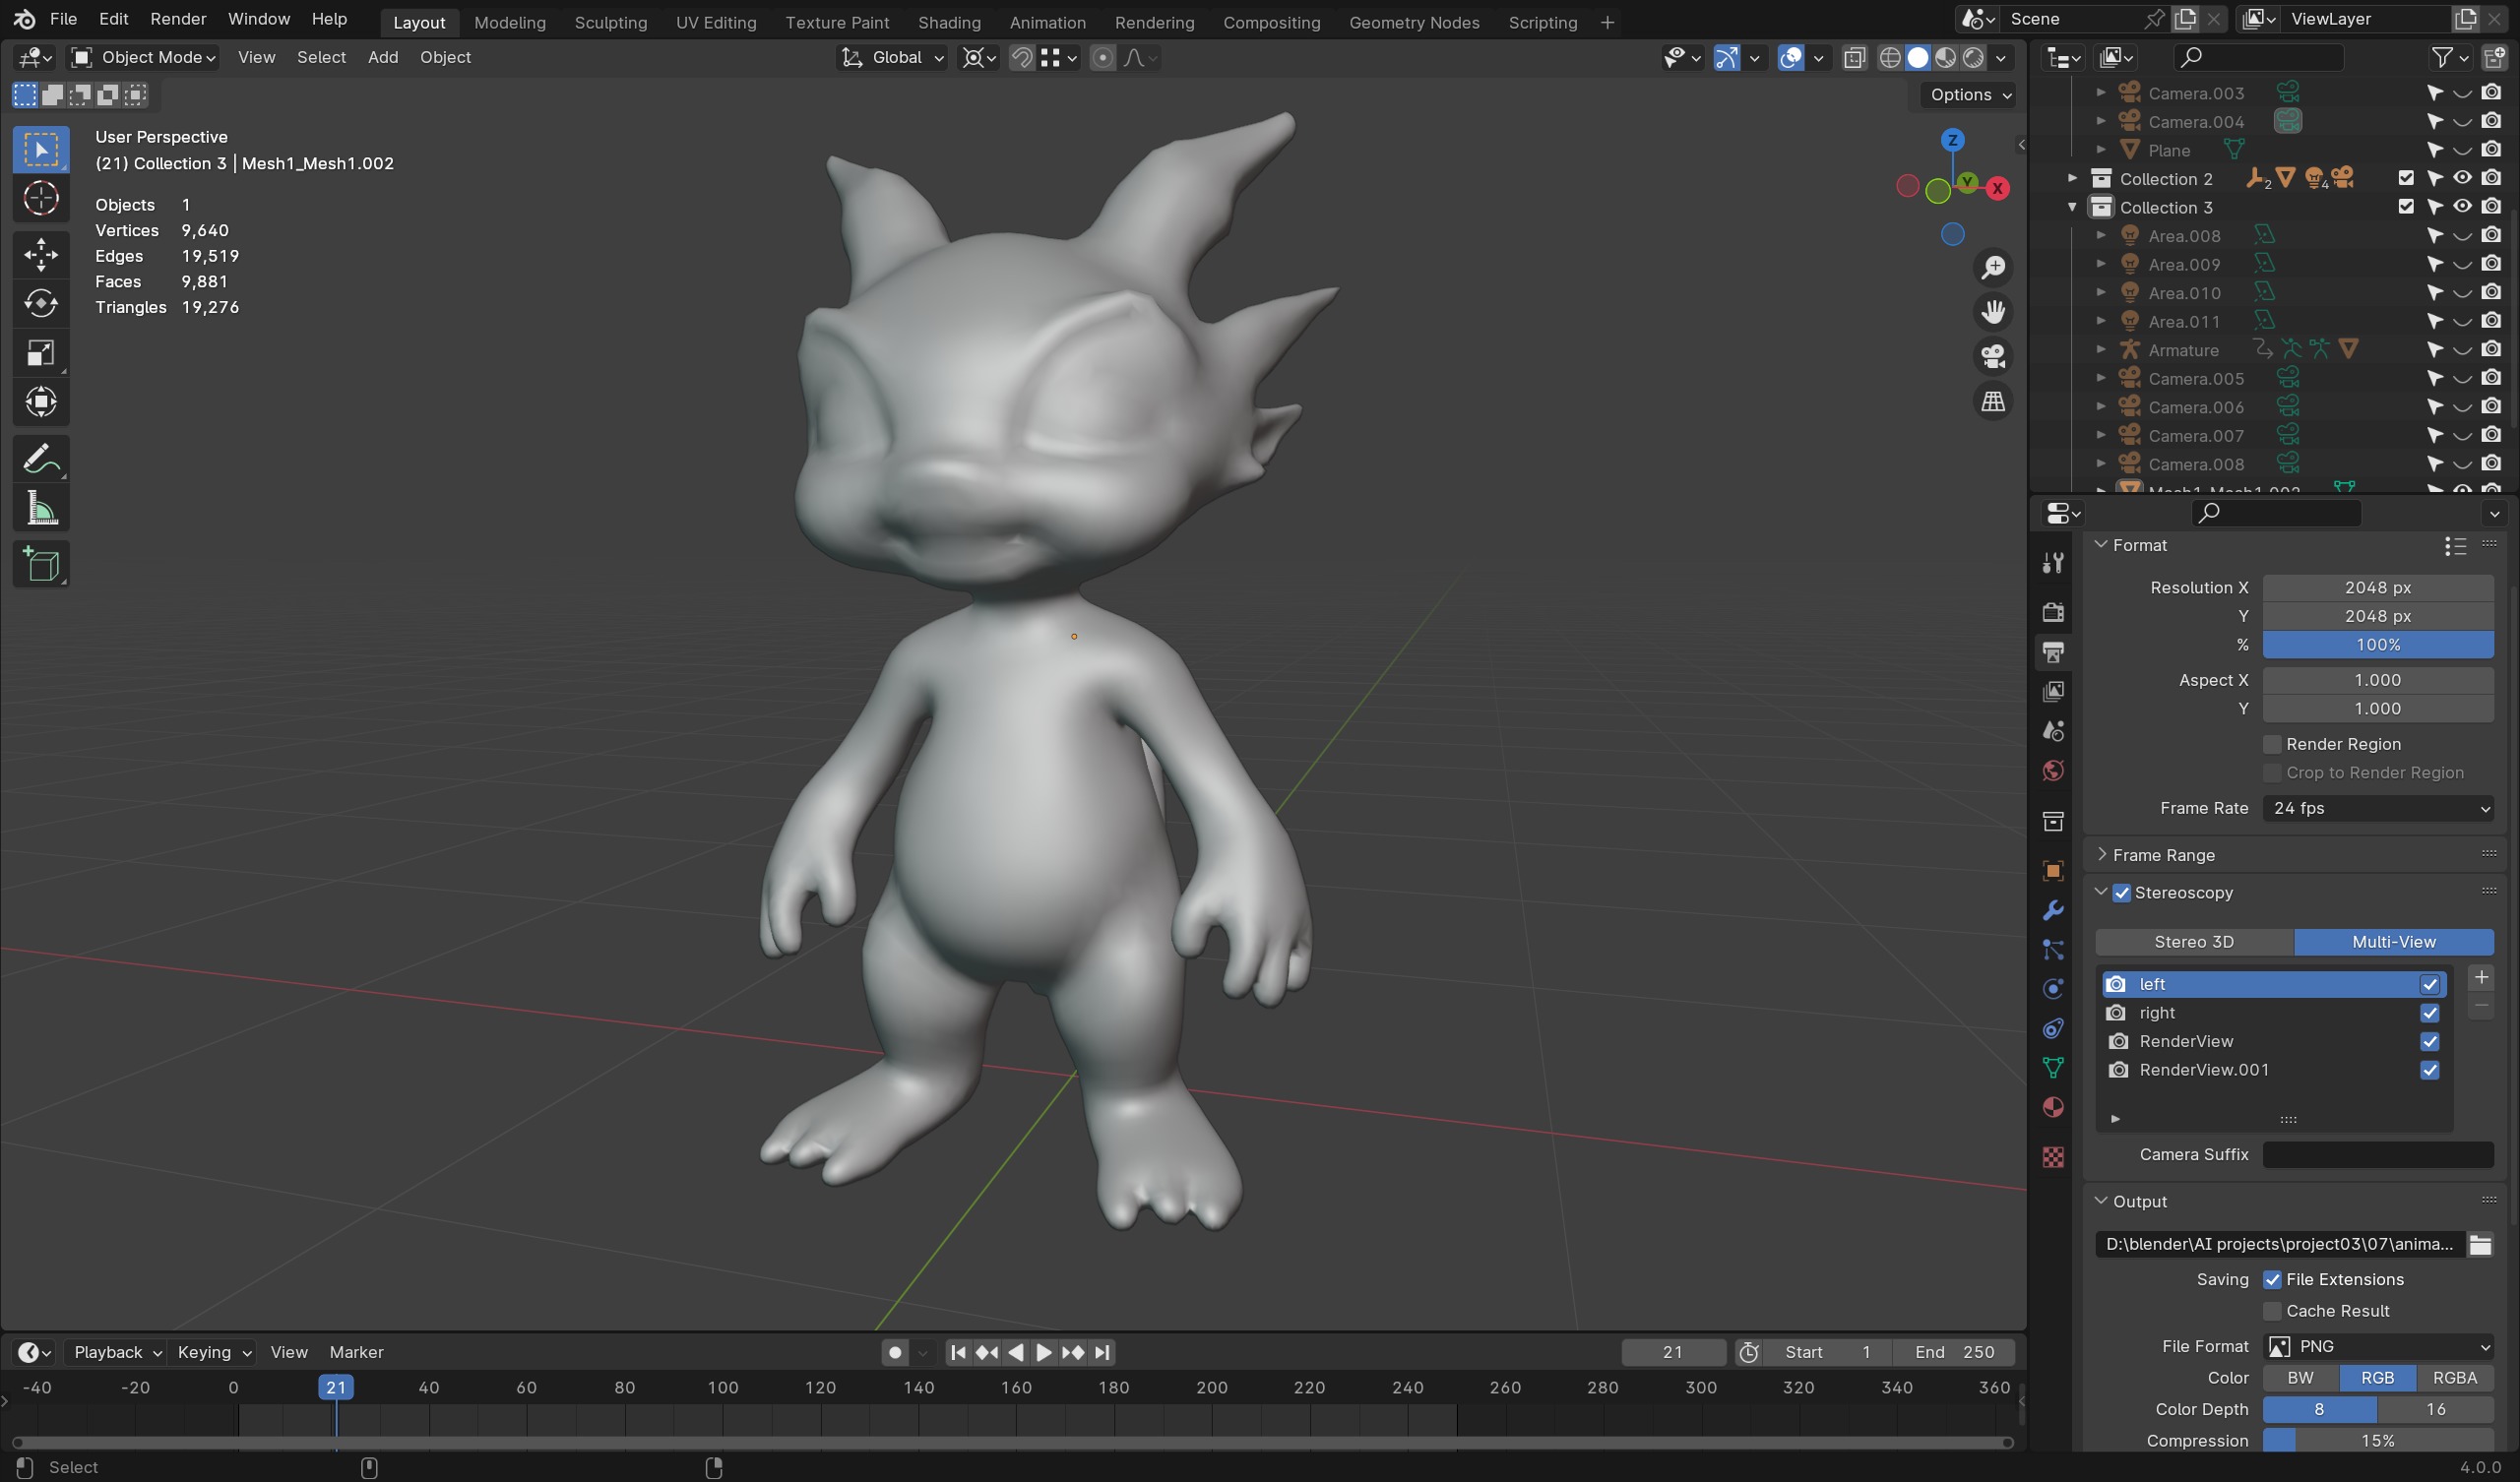Set color mode to RGBA
Viewport: 2520px width, 1482px height.
(x=2454, y=1378)
